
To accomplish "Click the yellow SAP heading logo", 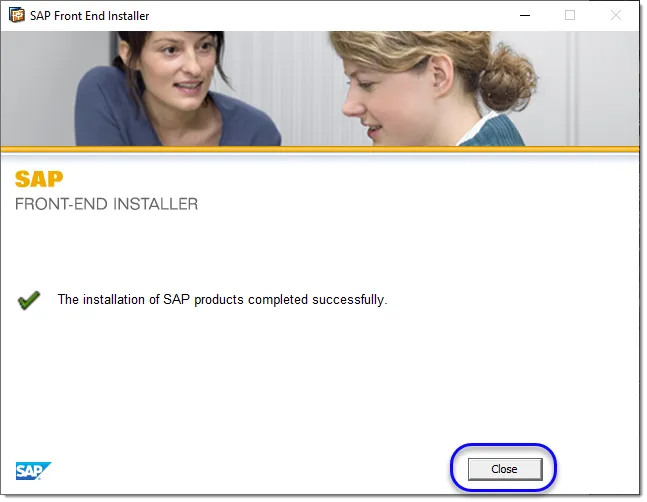I will [x=39, y=179].
